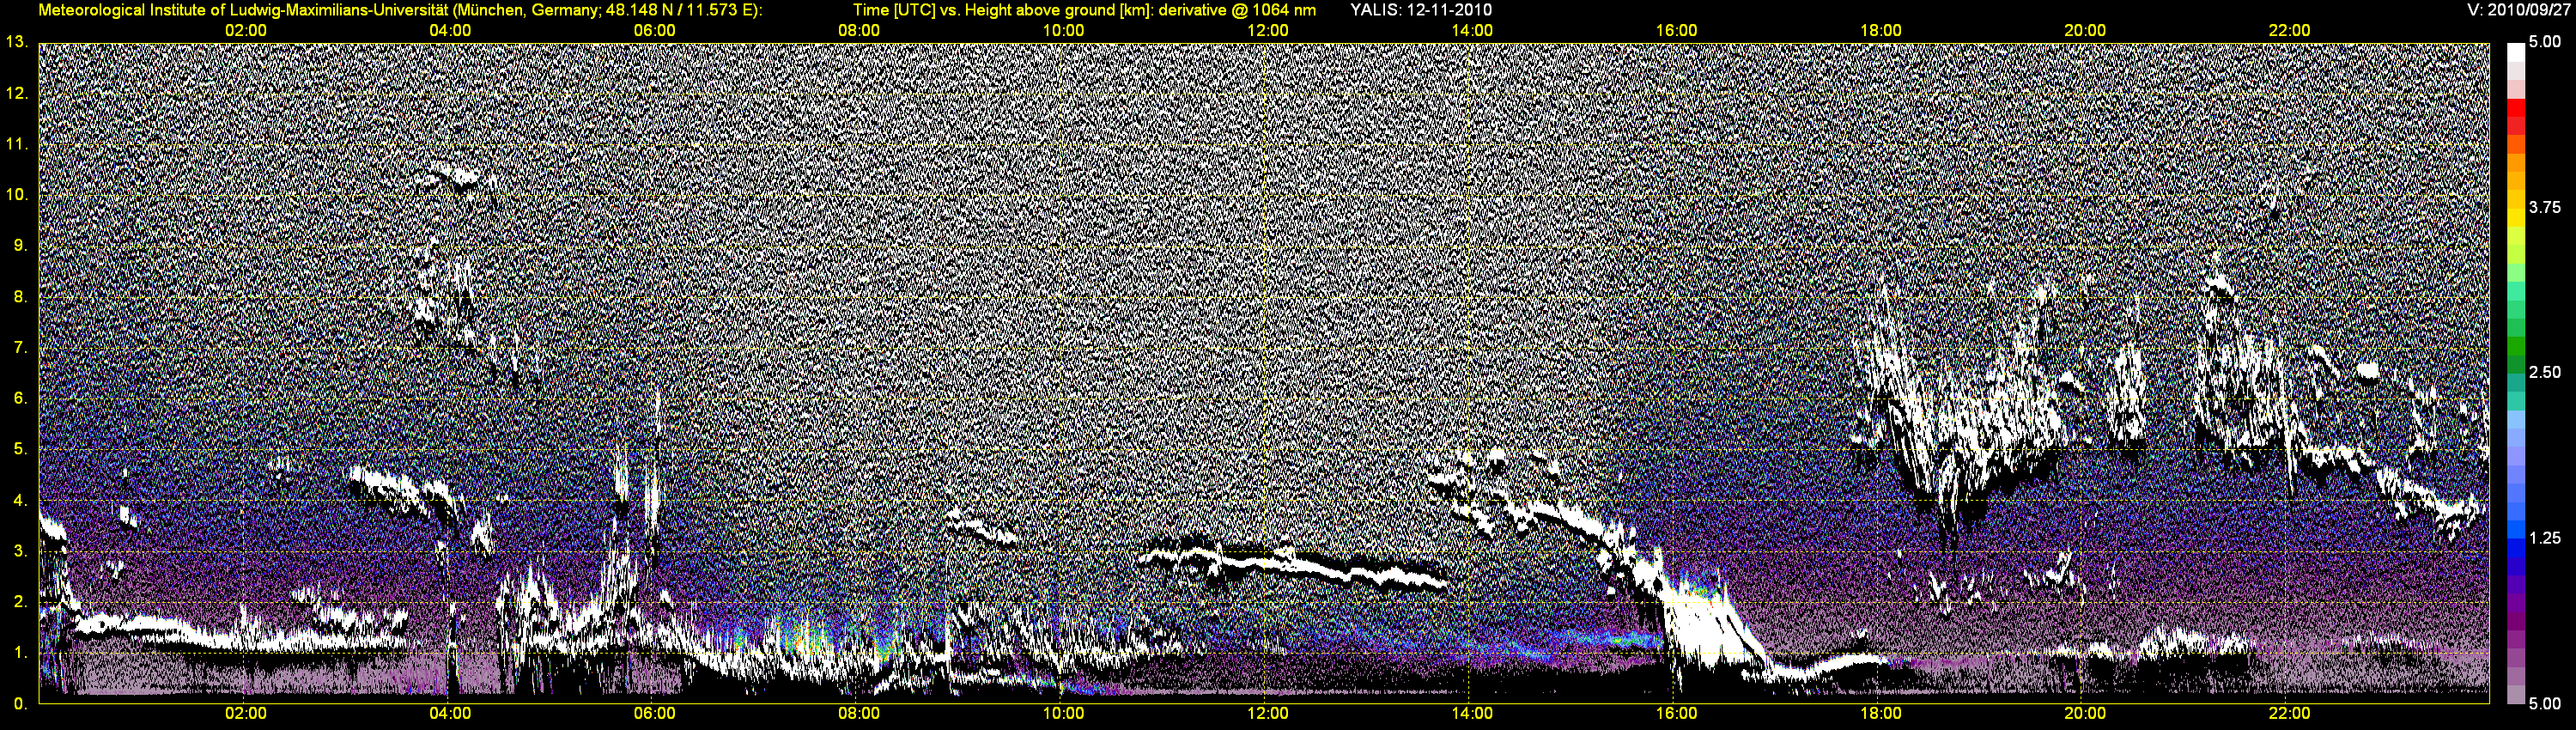The height and width of the screenshot is (730, 2576).
Task: Select the 'YALIS: 12-11-2010' label
Action: 1421,10
